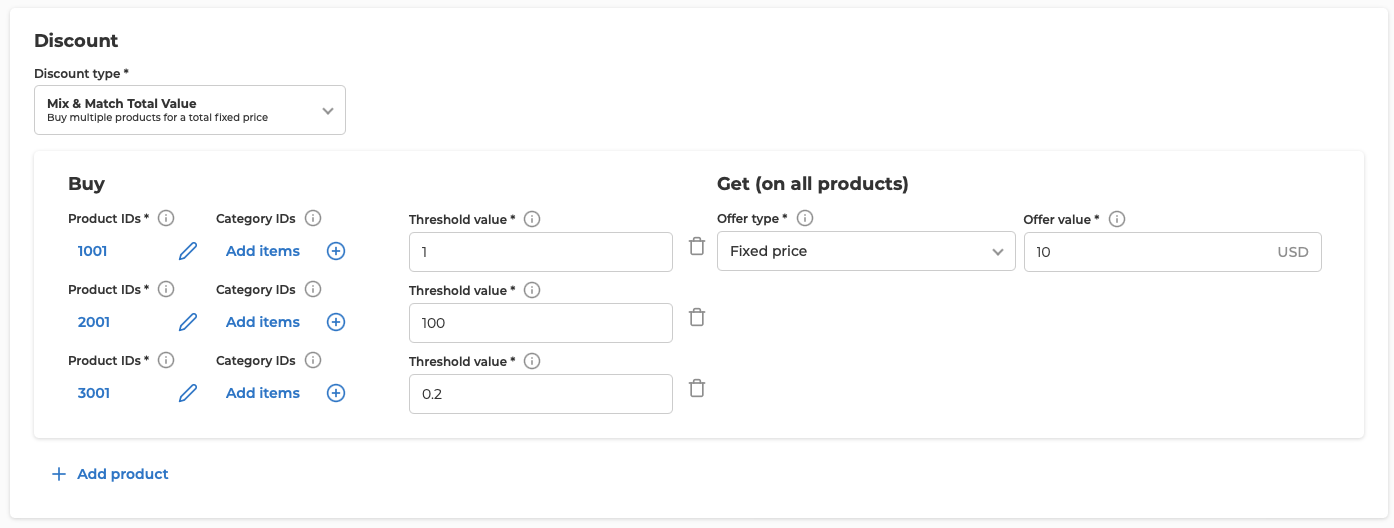The width and height of the screenshot is (1394, 528).
Task: Show info tooltip for Offer type
Action: coord(804,218)
